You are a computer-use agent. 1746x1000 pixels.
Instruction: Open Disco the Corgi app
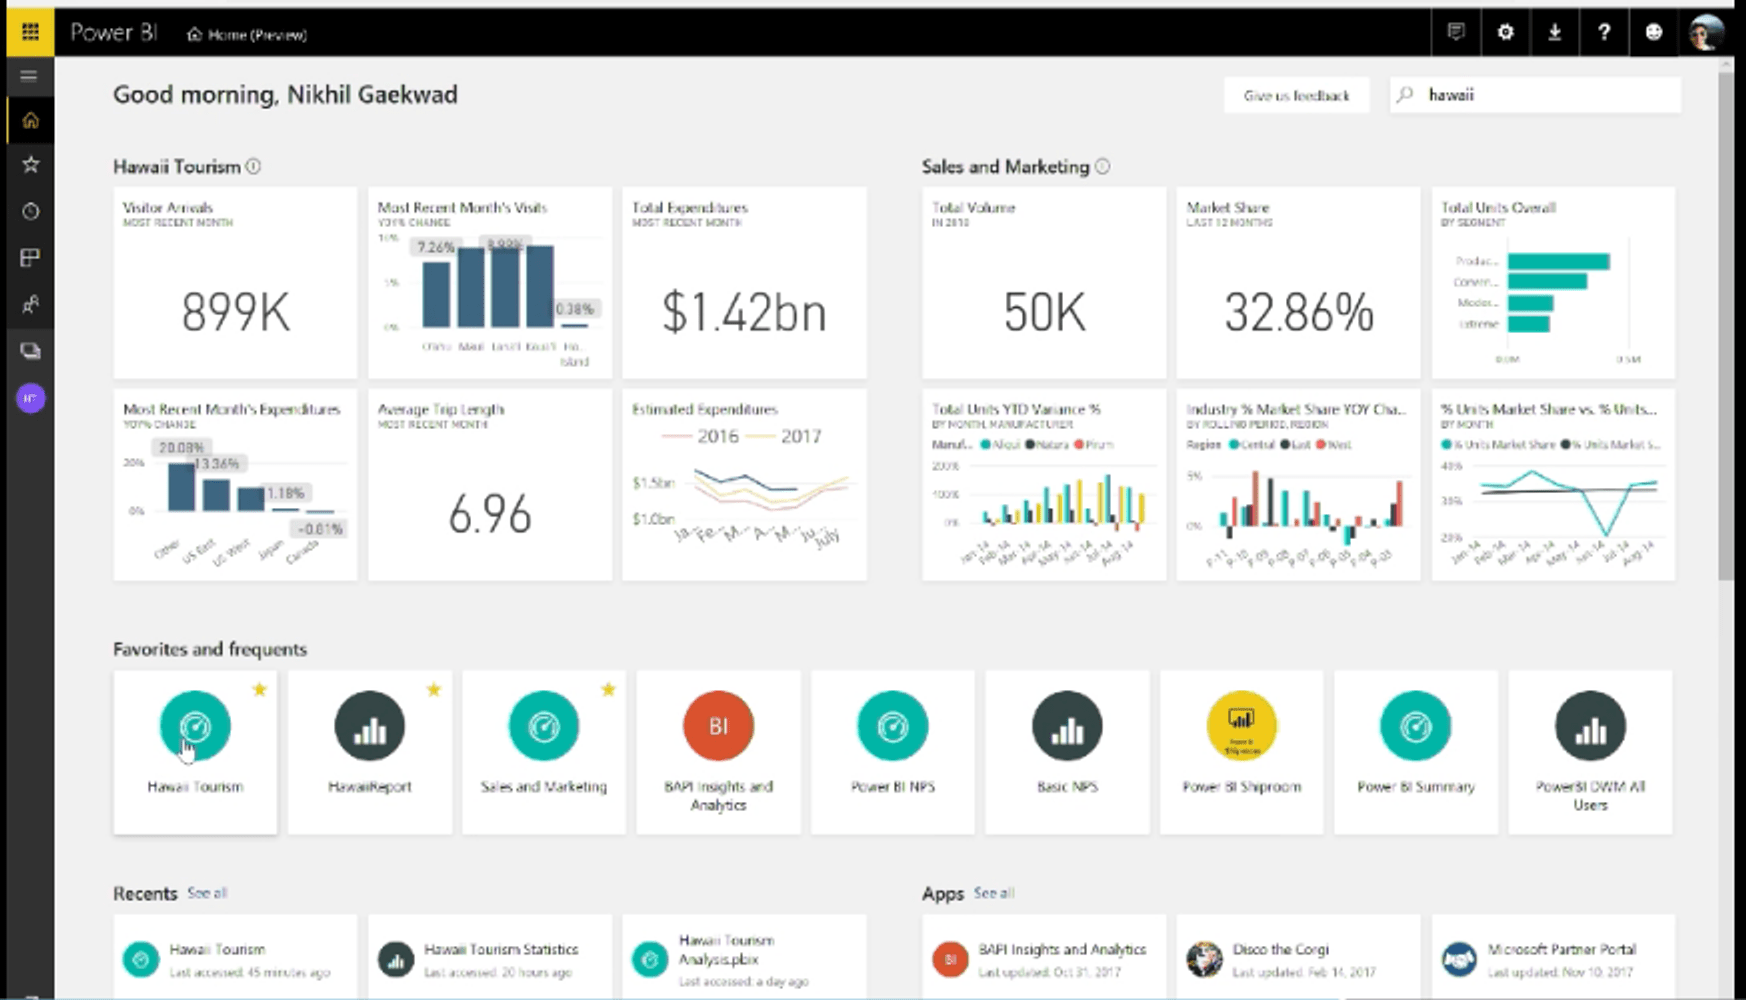coord(1298,957)
